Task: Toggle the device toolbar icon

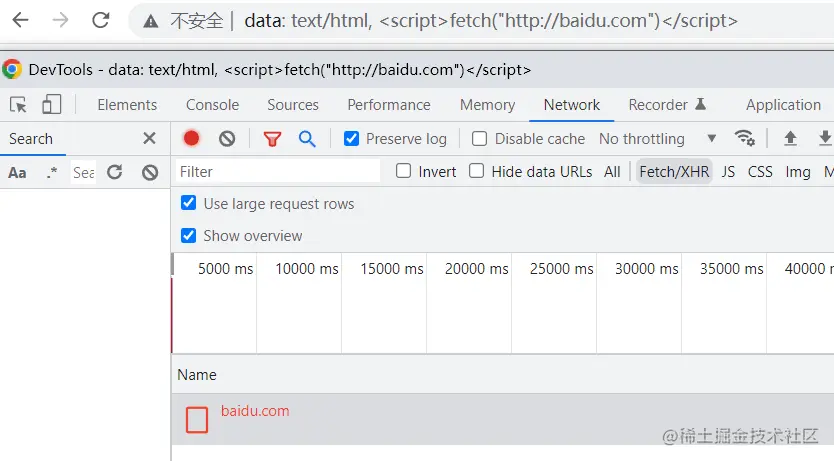Action: pyautogui.click(x=51, y=104)
